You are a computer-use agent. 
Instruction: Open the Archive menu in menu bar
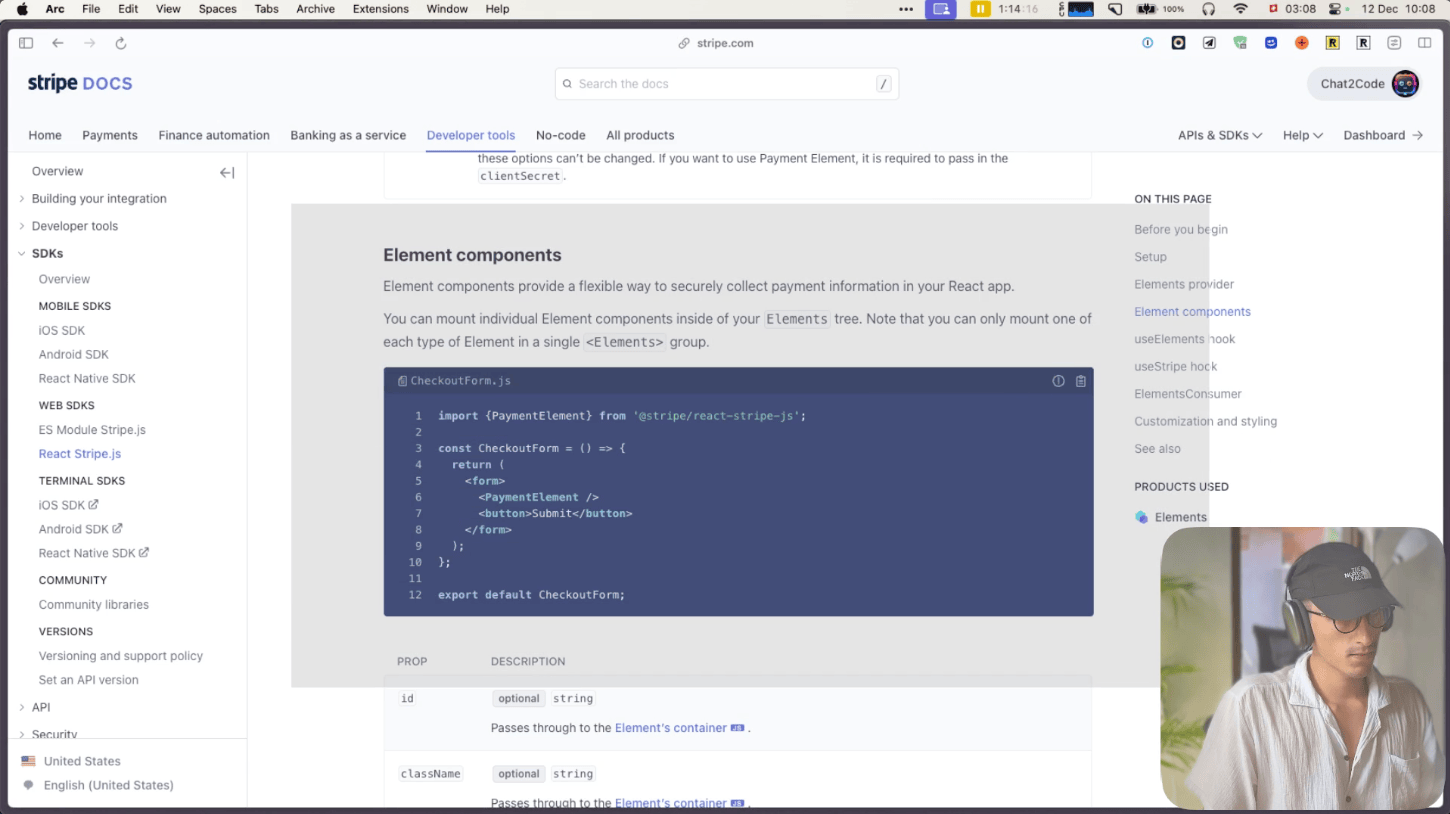coord(315,9)
